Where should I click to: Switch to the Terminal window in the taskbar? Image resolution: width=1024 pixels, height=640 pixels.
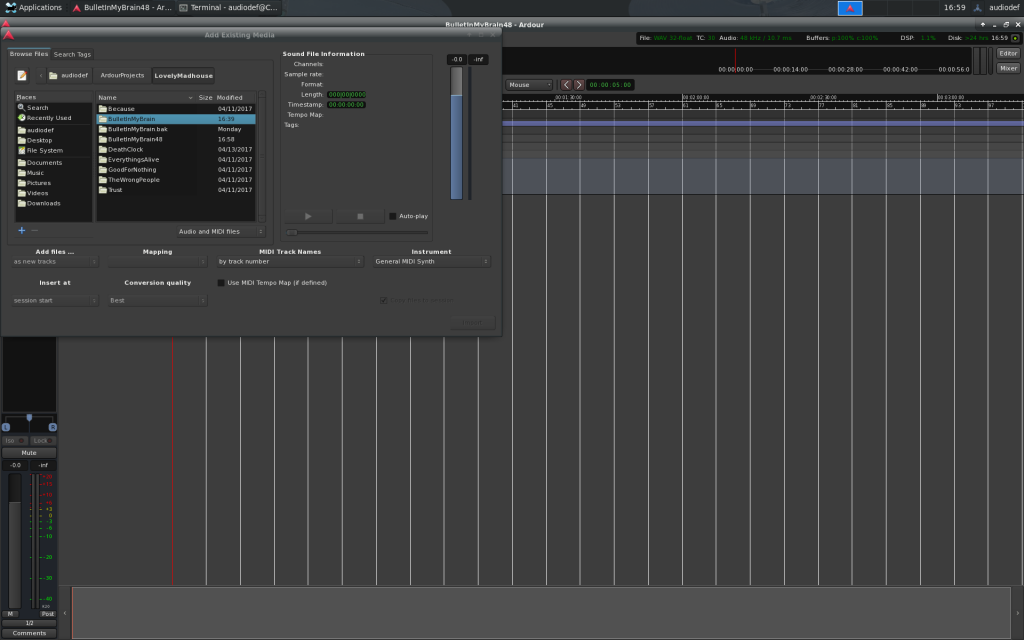tap(229, 8)
